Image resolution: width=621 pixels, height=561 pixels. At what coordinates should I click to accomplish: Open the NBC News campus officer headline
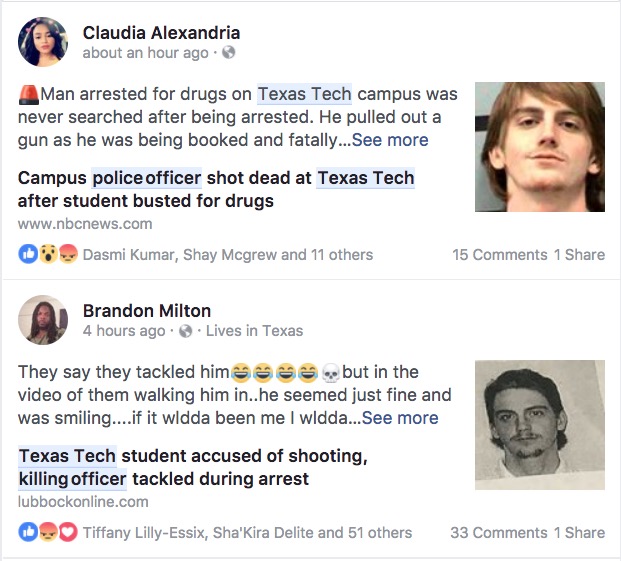coord(216,190)
